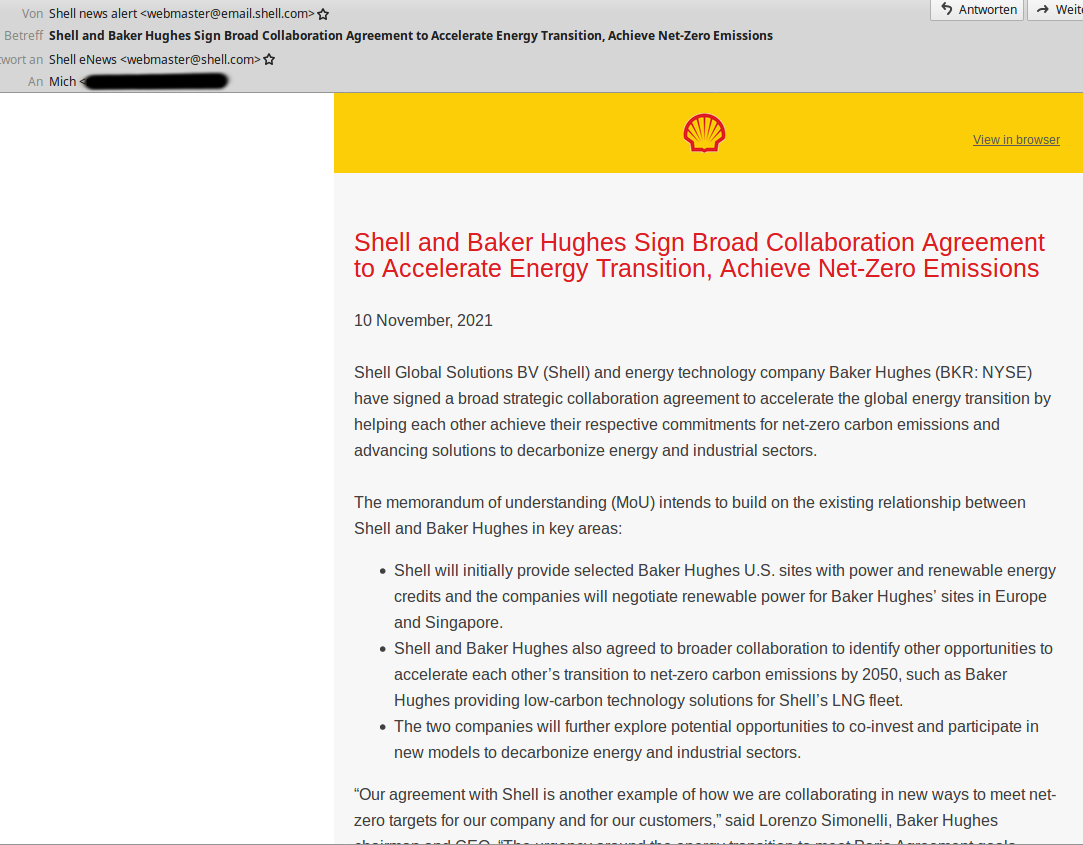Viewport: 1083px width, 845px height.
Task: Click the Antworten reply button
Action: pyautogui.click(x=977, y=10)
